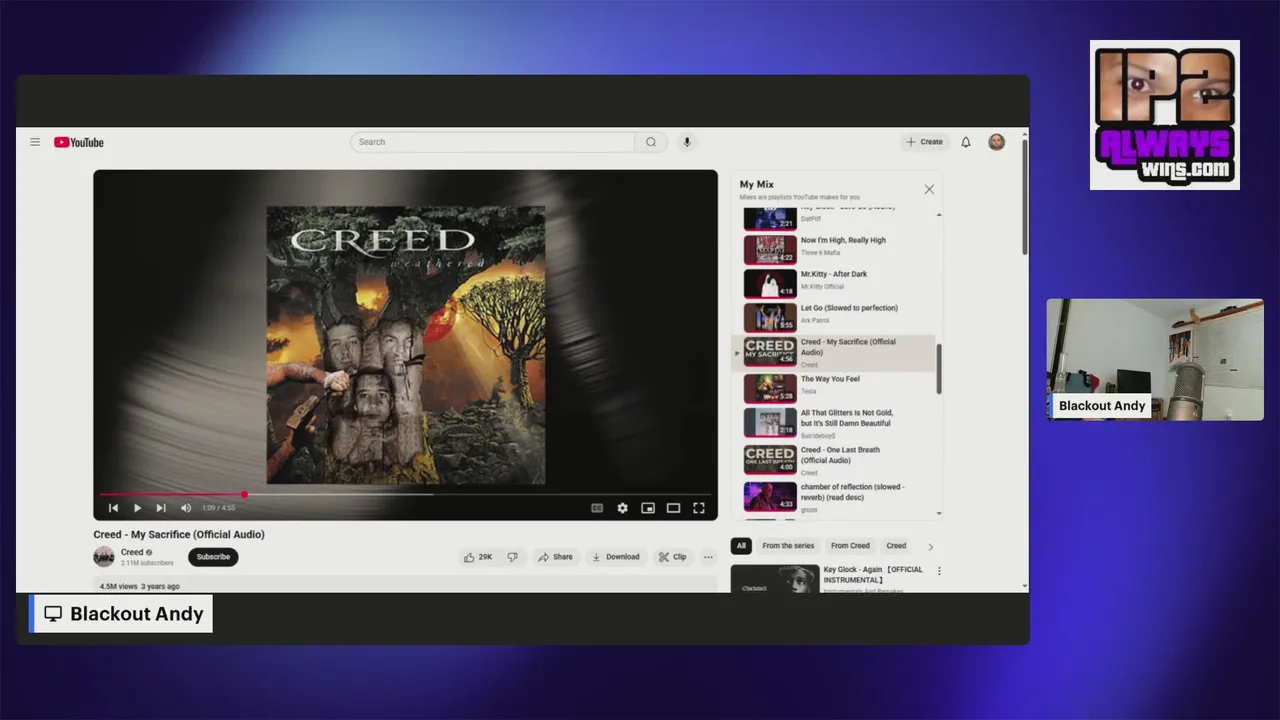
Task: Skip to next video in player
Action: pyautogui.click(x=161, y=508)
